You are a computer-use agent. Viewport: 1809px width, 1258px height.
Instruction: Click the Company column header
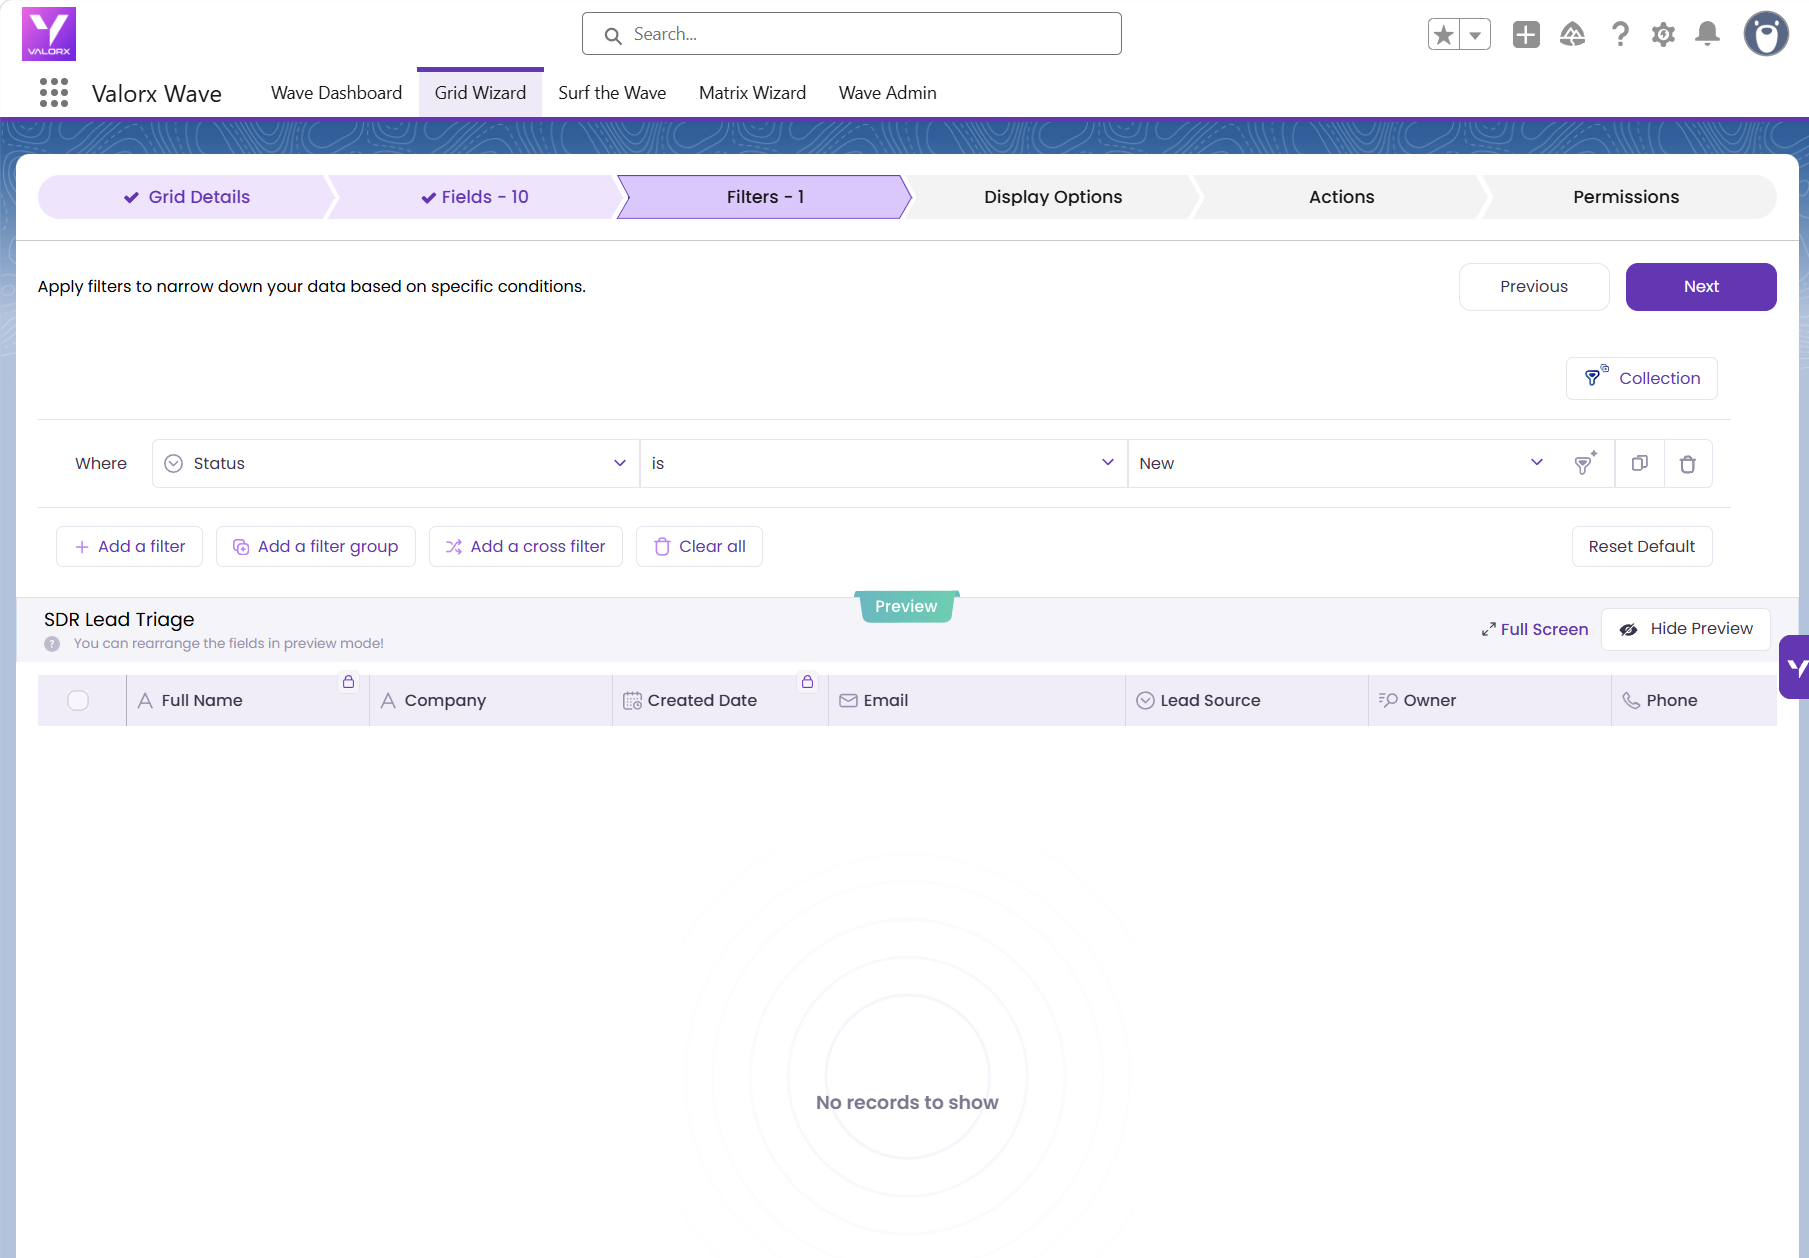tap(491, 701)
